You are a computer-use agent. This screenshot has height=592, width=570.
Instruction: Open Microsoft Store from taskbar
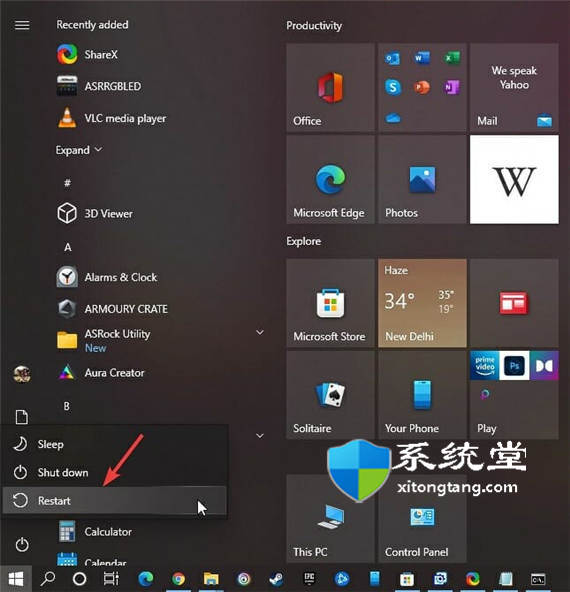pyautogui.click(x=407, y=579)
